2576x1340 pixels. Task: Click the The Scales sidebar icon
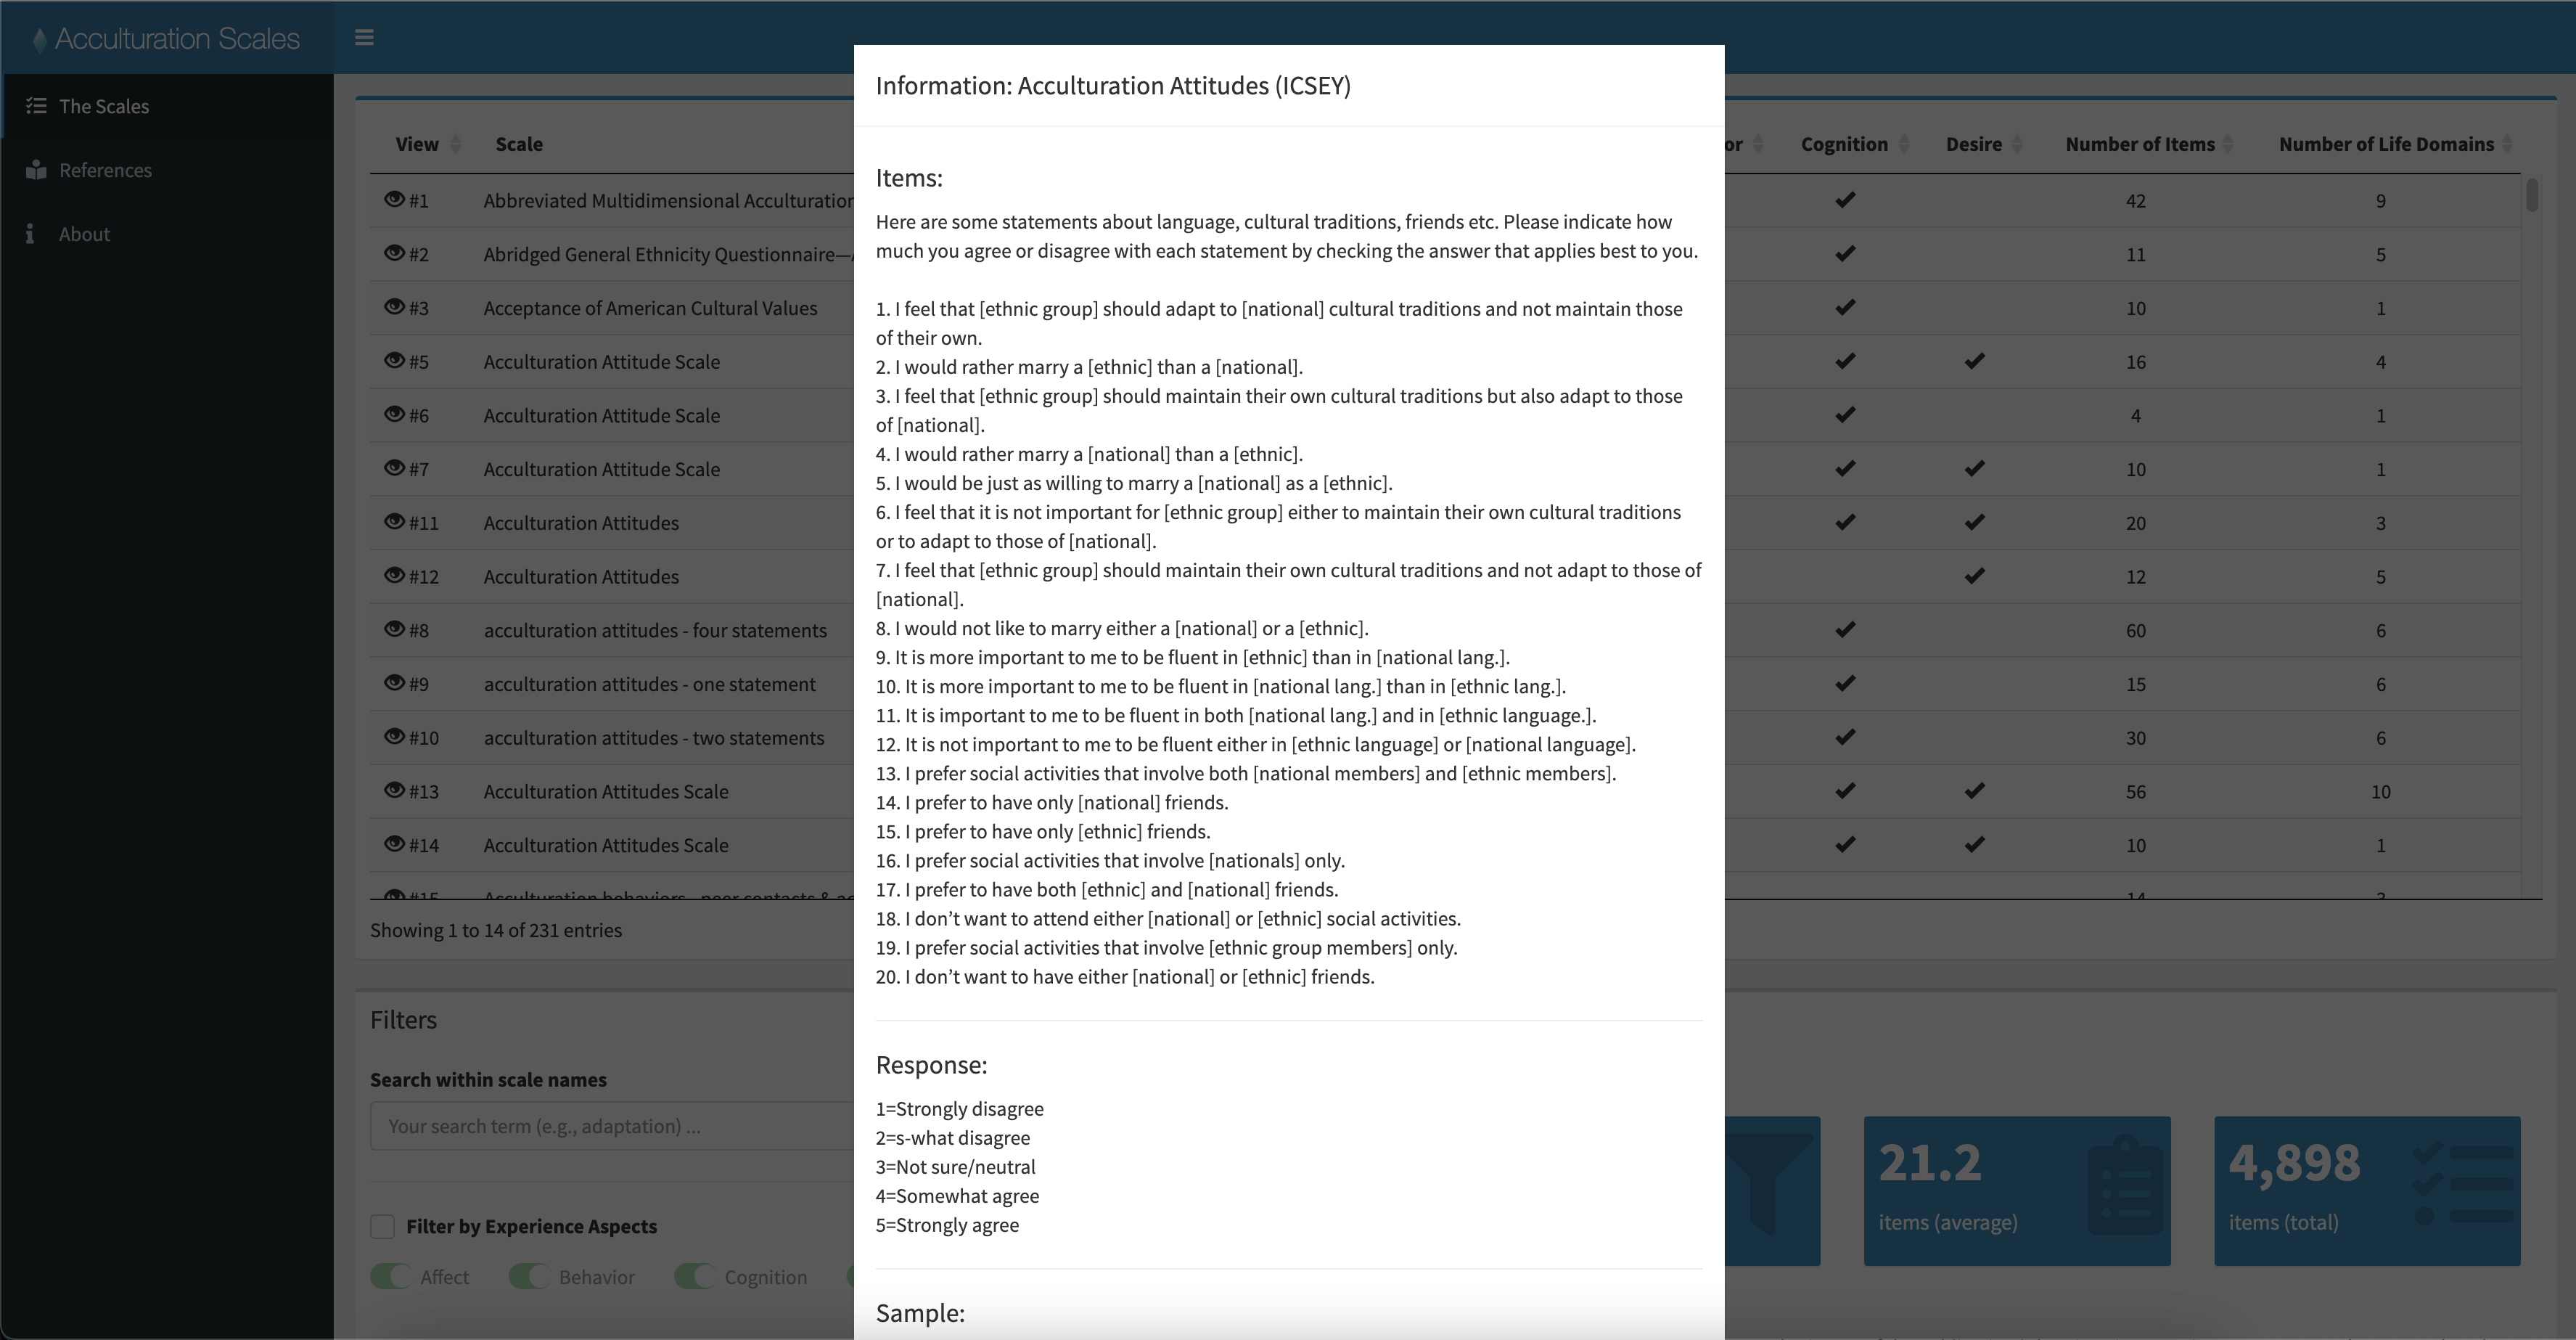point(38,106)
